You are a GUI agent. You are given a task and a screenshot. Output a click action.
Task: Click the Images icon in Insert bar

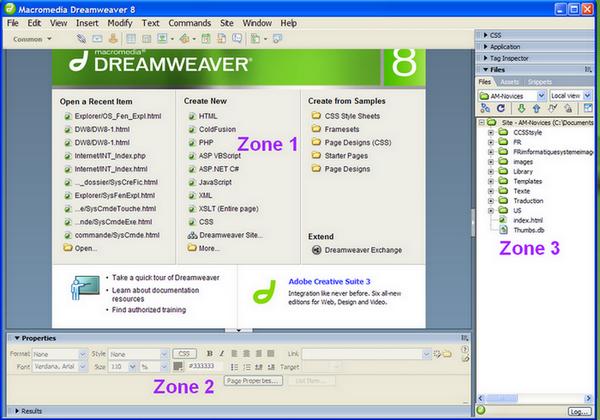162,38
